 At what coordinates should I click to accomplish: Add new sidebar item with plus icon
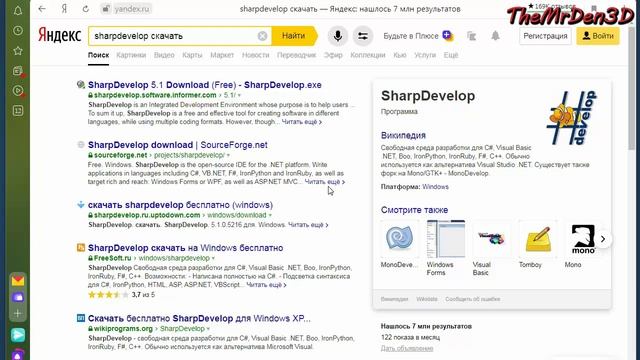coord(18,313)
